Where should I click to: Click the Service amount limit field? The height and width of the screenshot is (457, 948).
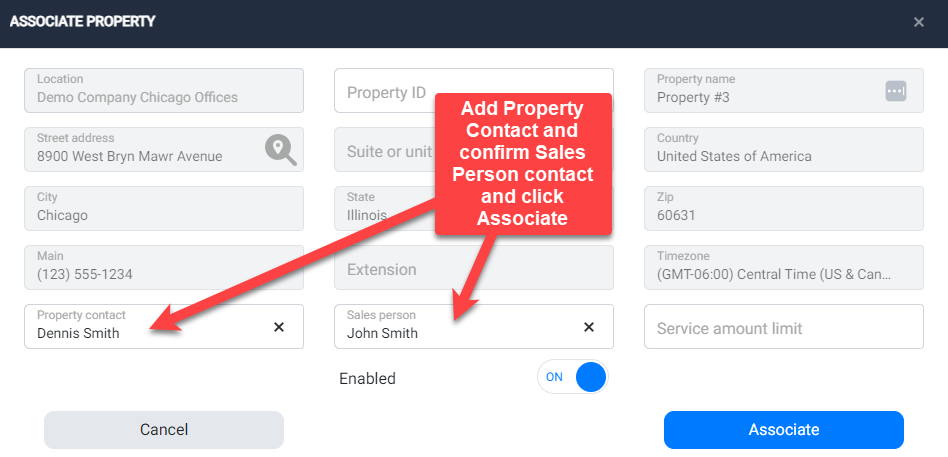click(783, 327)
